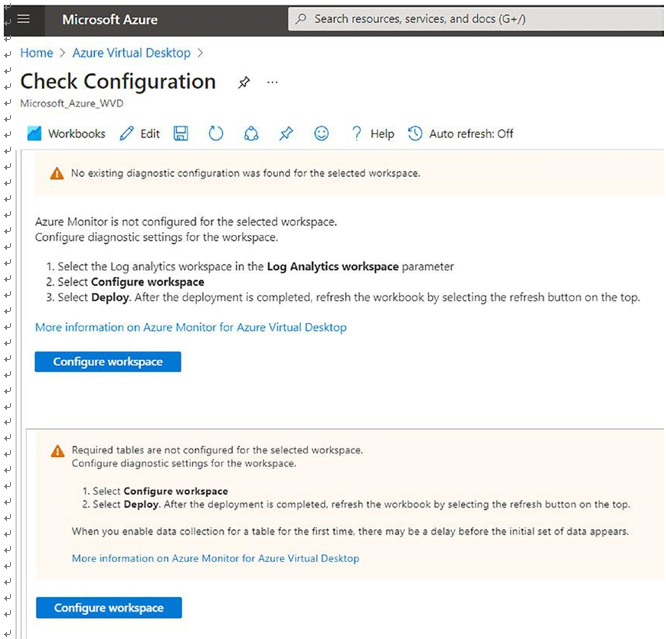
Task: Open Help from the toolbar
Action: tap(373, 133)
